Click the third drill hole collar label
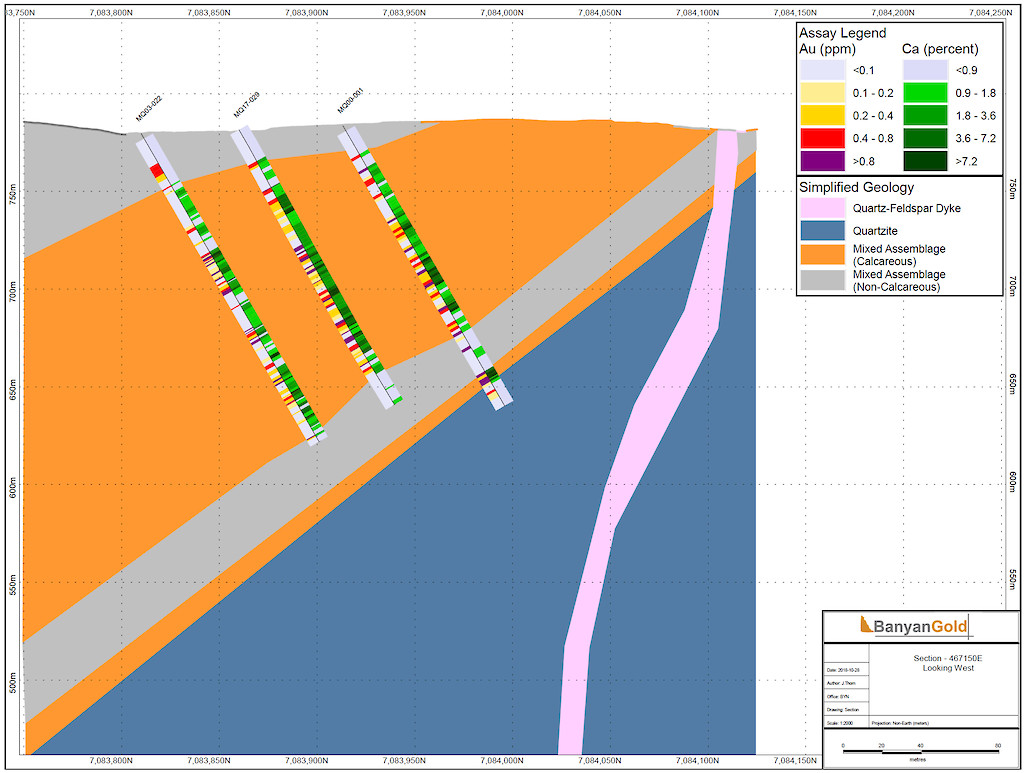 tap(349, 103)
